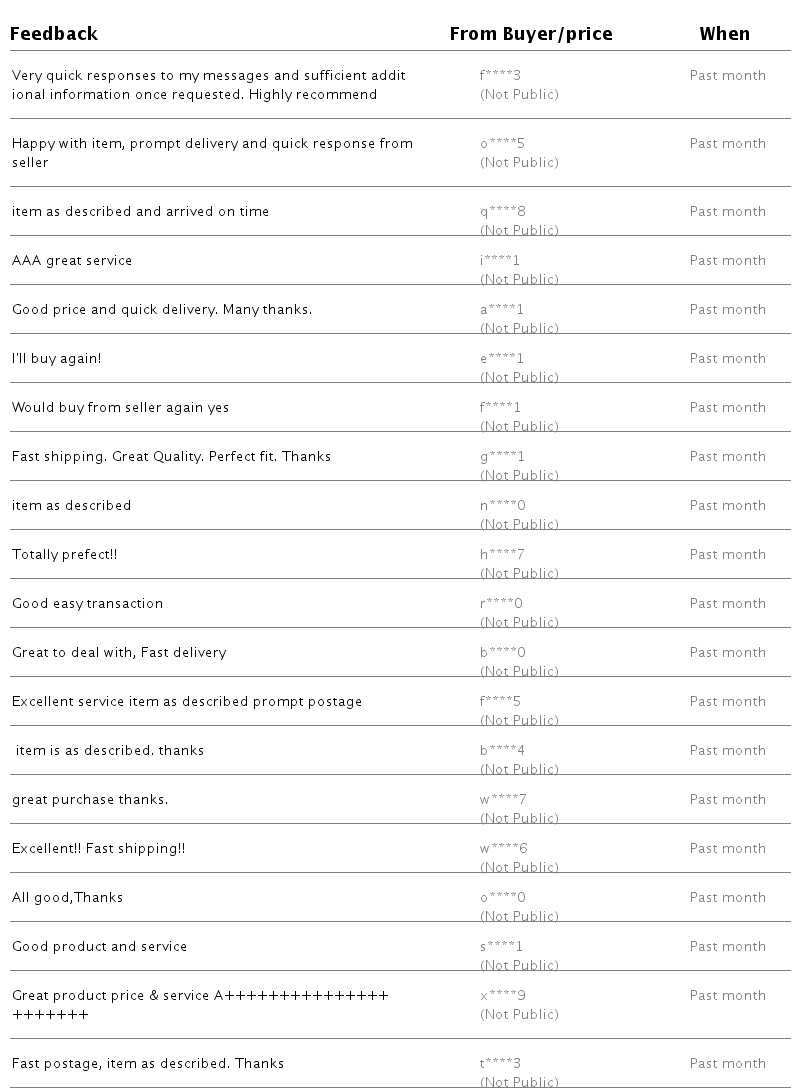Open buyer o****5 profile

coord(502,143)
